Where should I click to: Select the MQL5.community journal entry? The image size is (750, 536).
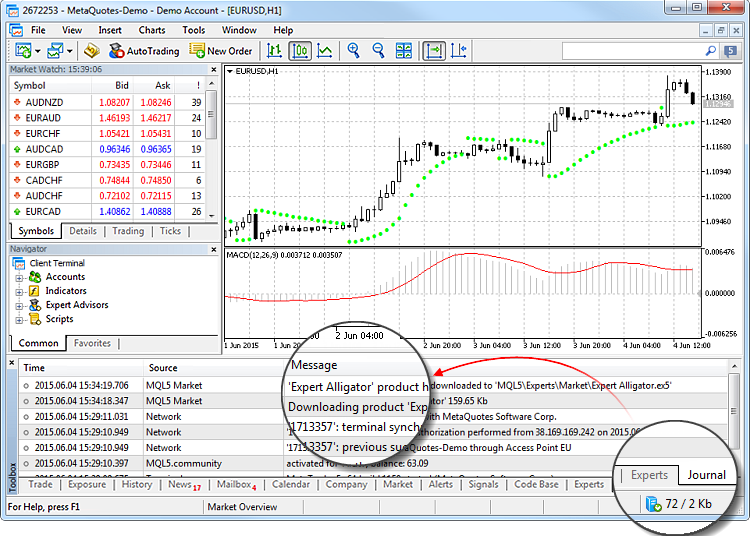tap(373, 463)
